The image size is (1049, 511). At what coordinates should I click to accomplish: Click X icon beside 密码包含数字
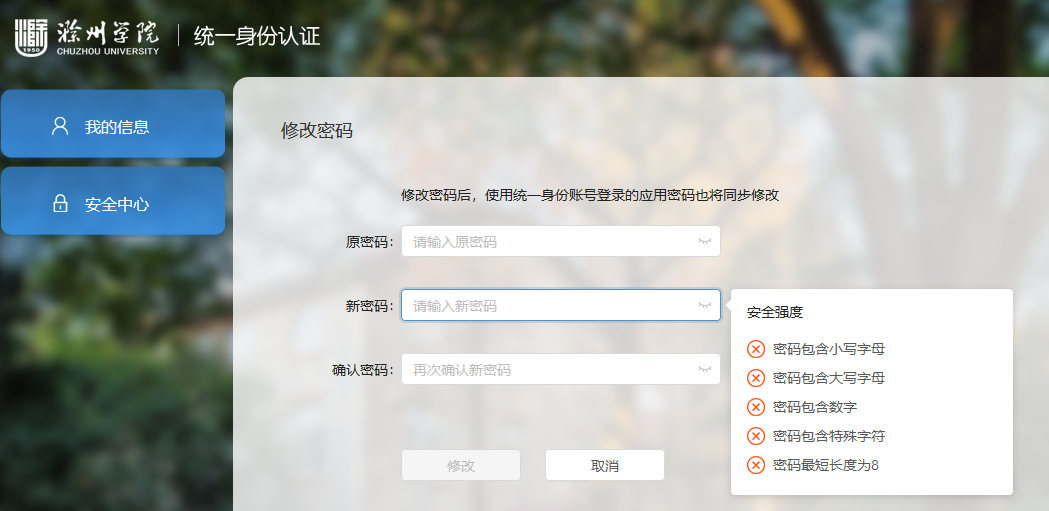point(756,407)
